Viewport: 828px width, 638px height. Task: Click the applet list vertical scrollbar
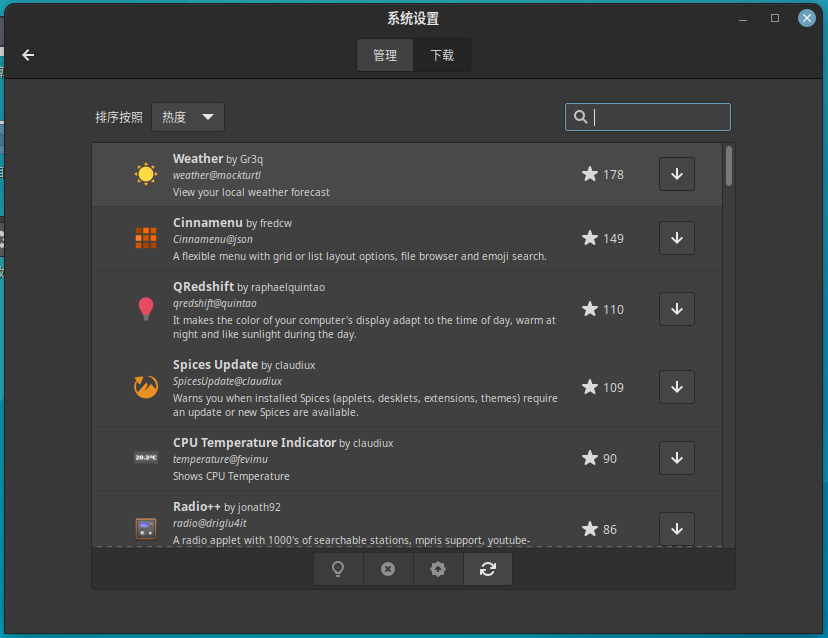pyautogui.click(x=729, y=166)
